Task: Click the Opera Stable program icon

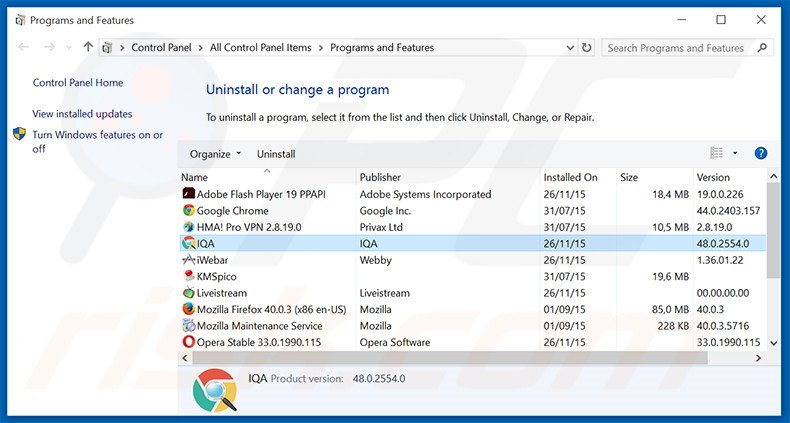Action: tap(188, 342)
